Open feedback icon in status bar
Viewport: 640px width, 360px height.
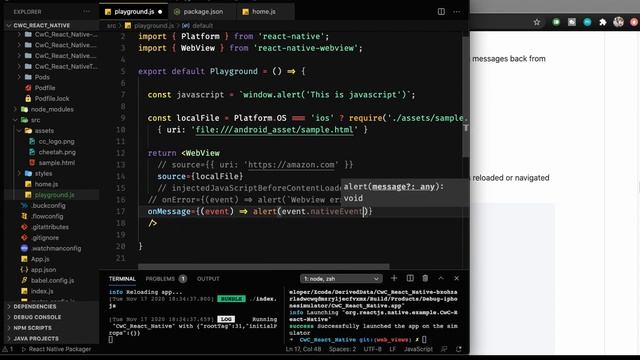[x=444, y=349]
